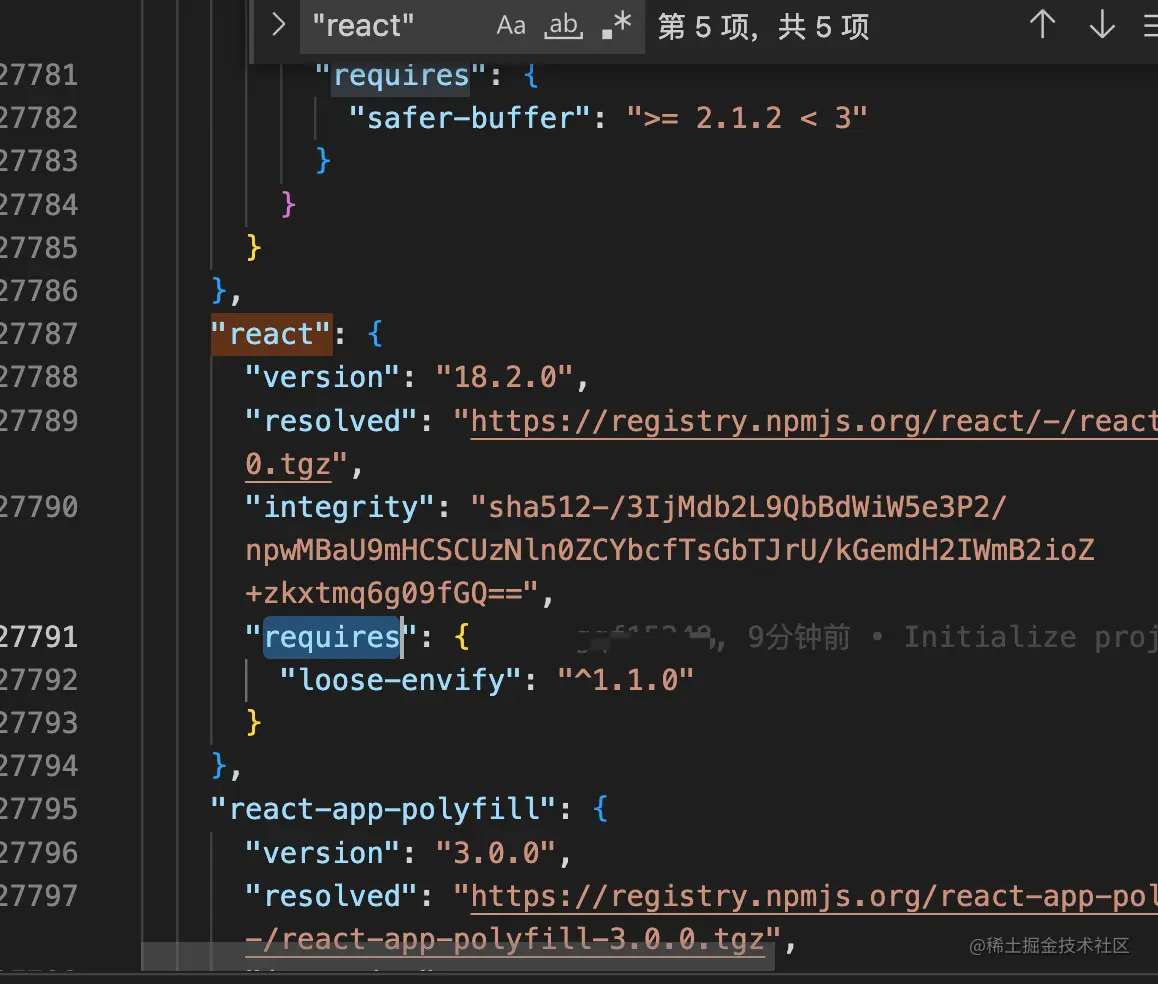The image size is (1158, 984).
Task: Click the "version" key on line 27796
Action: [x=323, y=853]
